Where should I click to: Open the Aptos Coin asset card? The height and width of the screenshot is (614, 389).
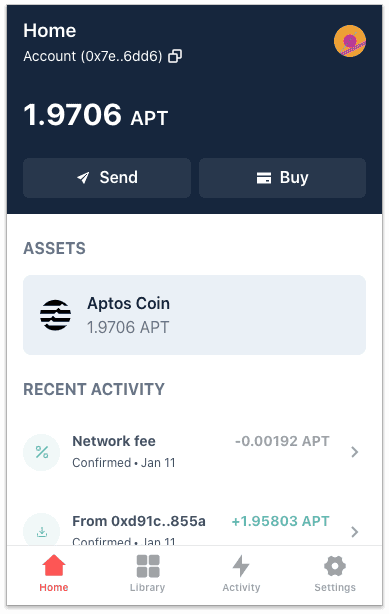[x=194, y=315]
